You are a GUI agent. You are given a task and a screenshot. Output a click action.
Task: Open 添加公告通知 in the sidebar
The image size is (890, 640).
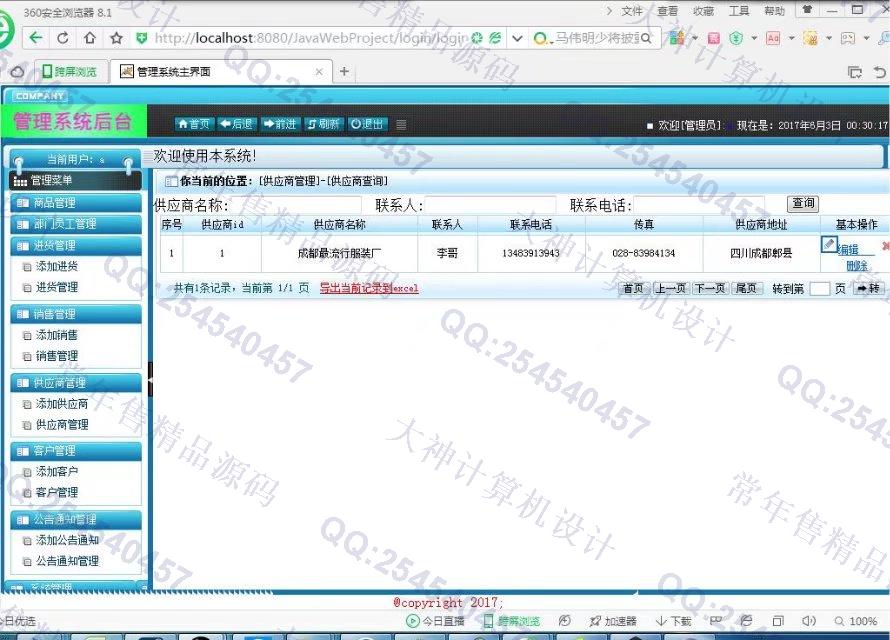coord(67,540)
